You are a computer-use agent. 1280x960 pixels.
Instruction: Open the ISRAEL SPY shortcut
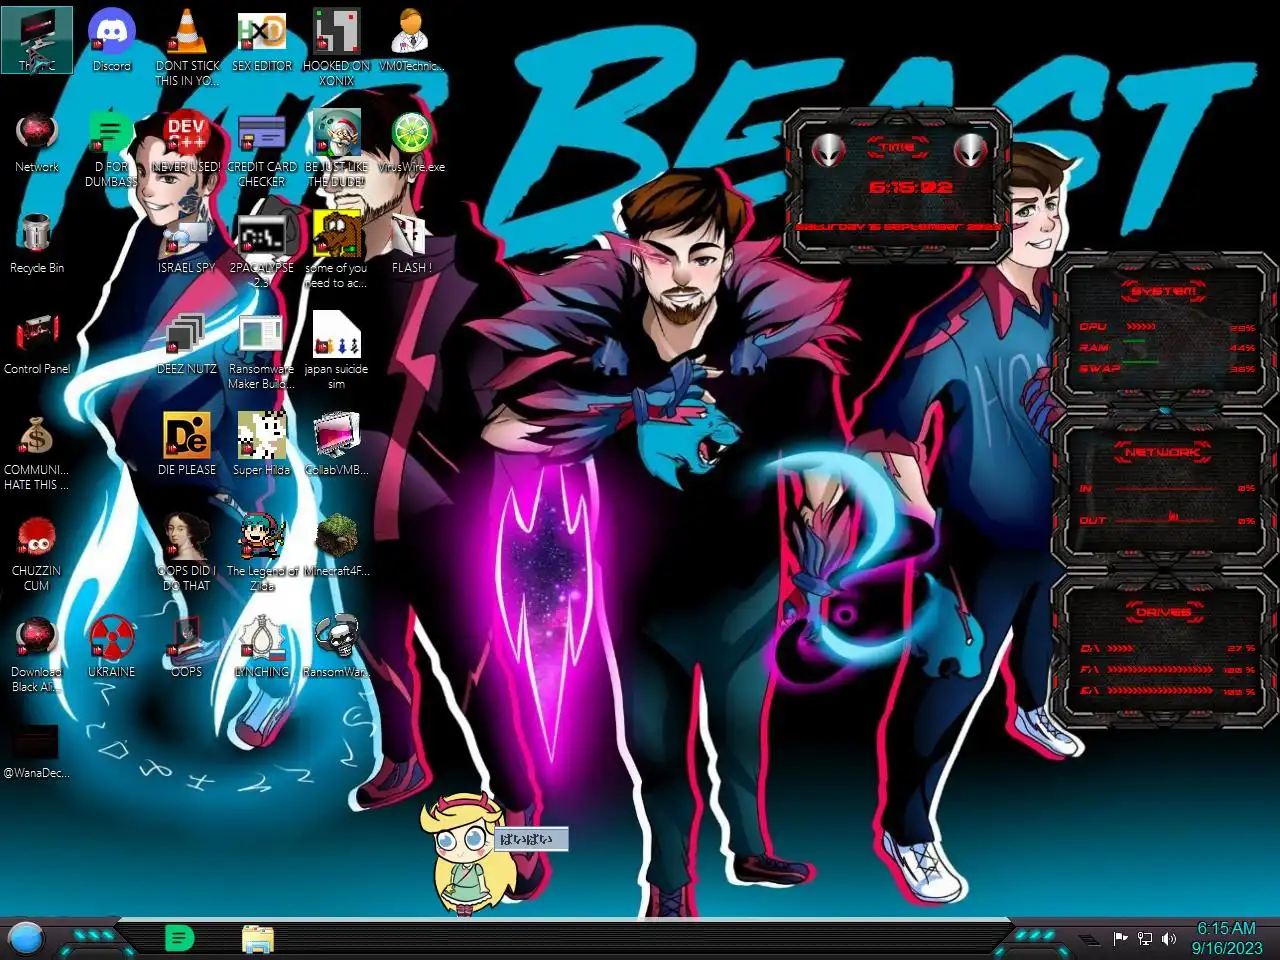(187, 242)
